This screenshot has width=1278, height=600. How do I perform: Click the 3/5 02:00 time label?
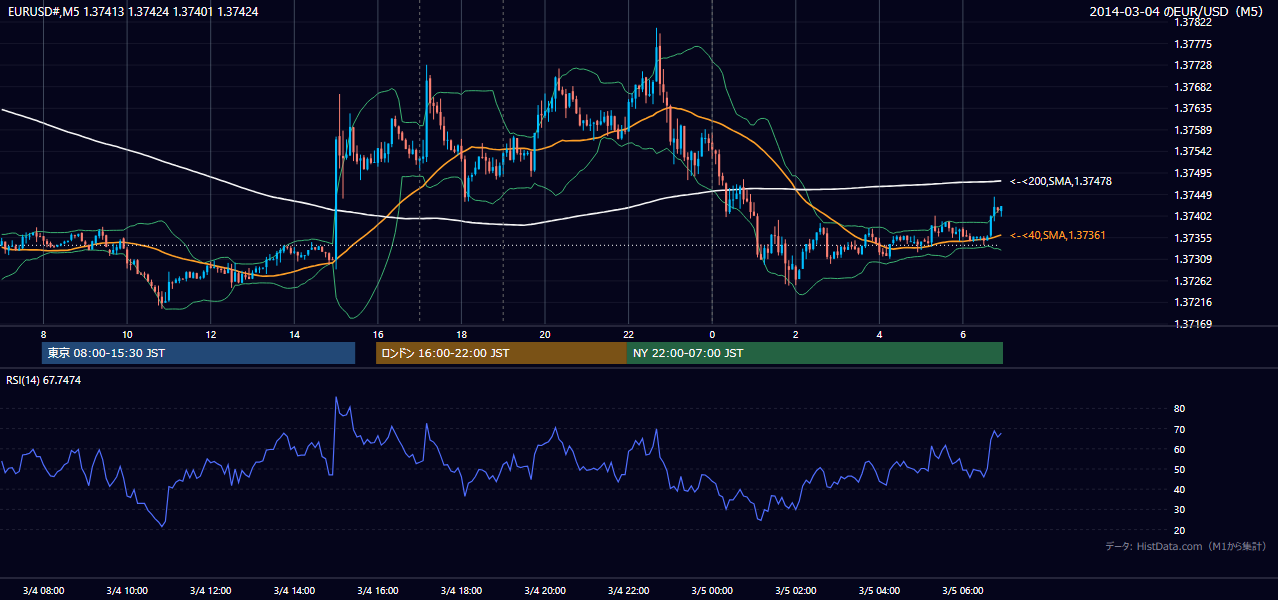click(x=795, y=591)
